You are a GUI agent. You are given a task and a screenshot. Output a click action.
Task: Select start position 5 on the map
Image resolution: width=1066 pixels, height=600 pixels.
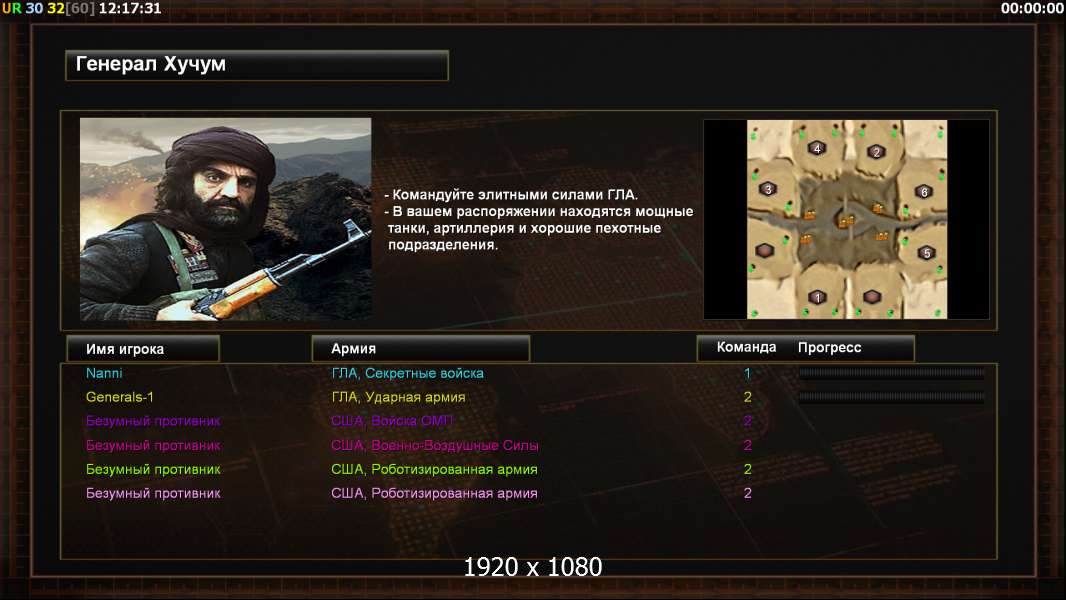coord(926,253)
